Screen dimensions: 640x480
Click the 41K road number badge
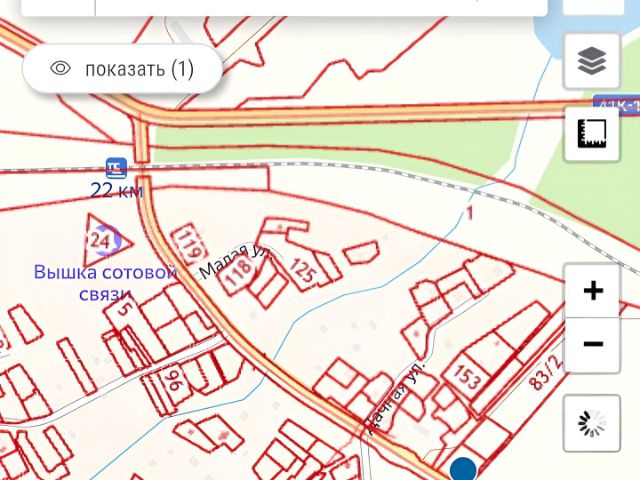point(616,105)
